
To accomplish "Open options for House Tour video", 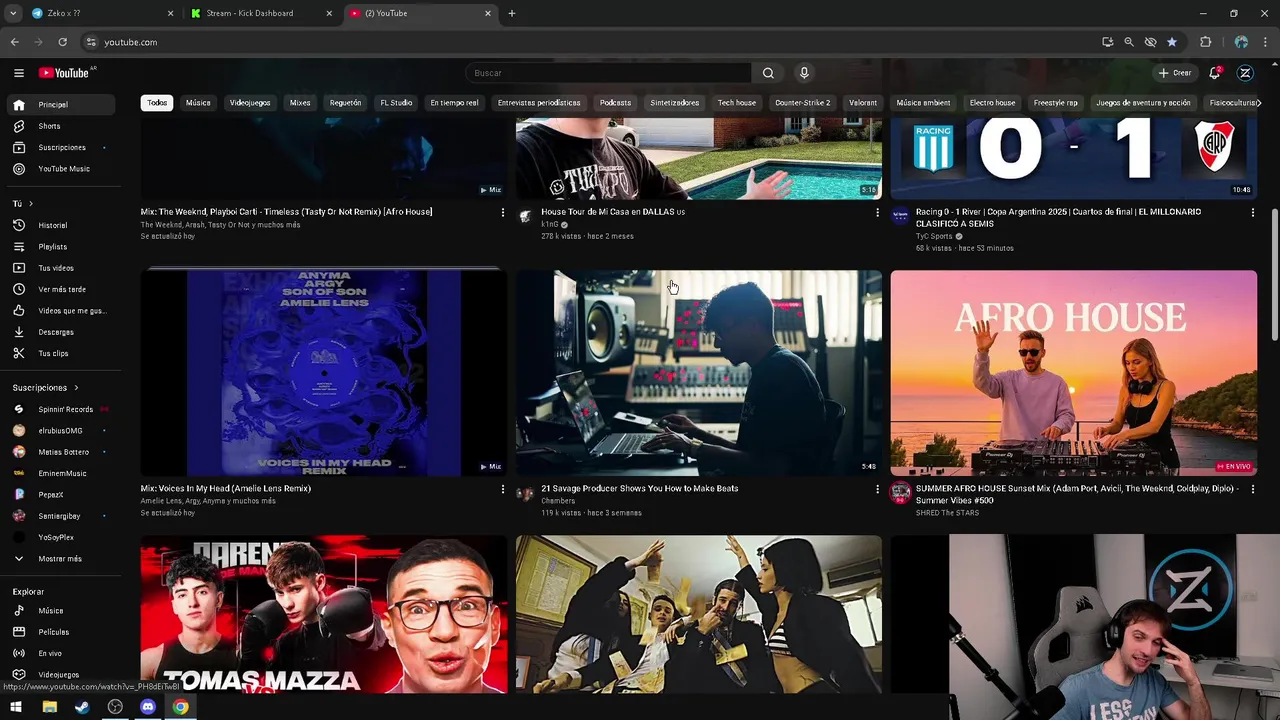I will pos(877,212).
